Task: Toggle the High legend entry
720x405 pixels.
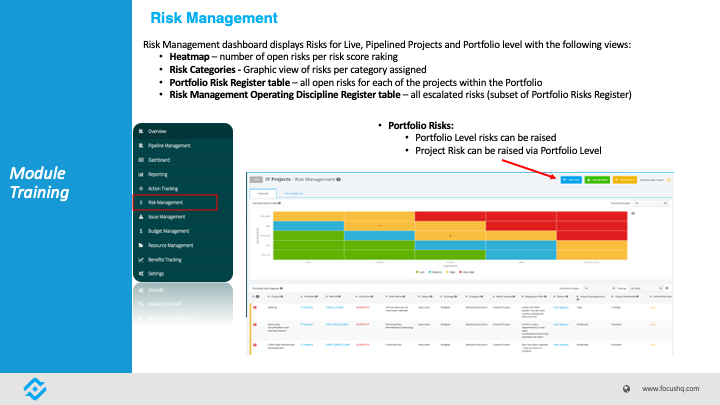Action: coord(450,272)
